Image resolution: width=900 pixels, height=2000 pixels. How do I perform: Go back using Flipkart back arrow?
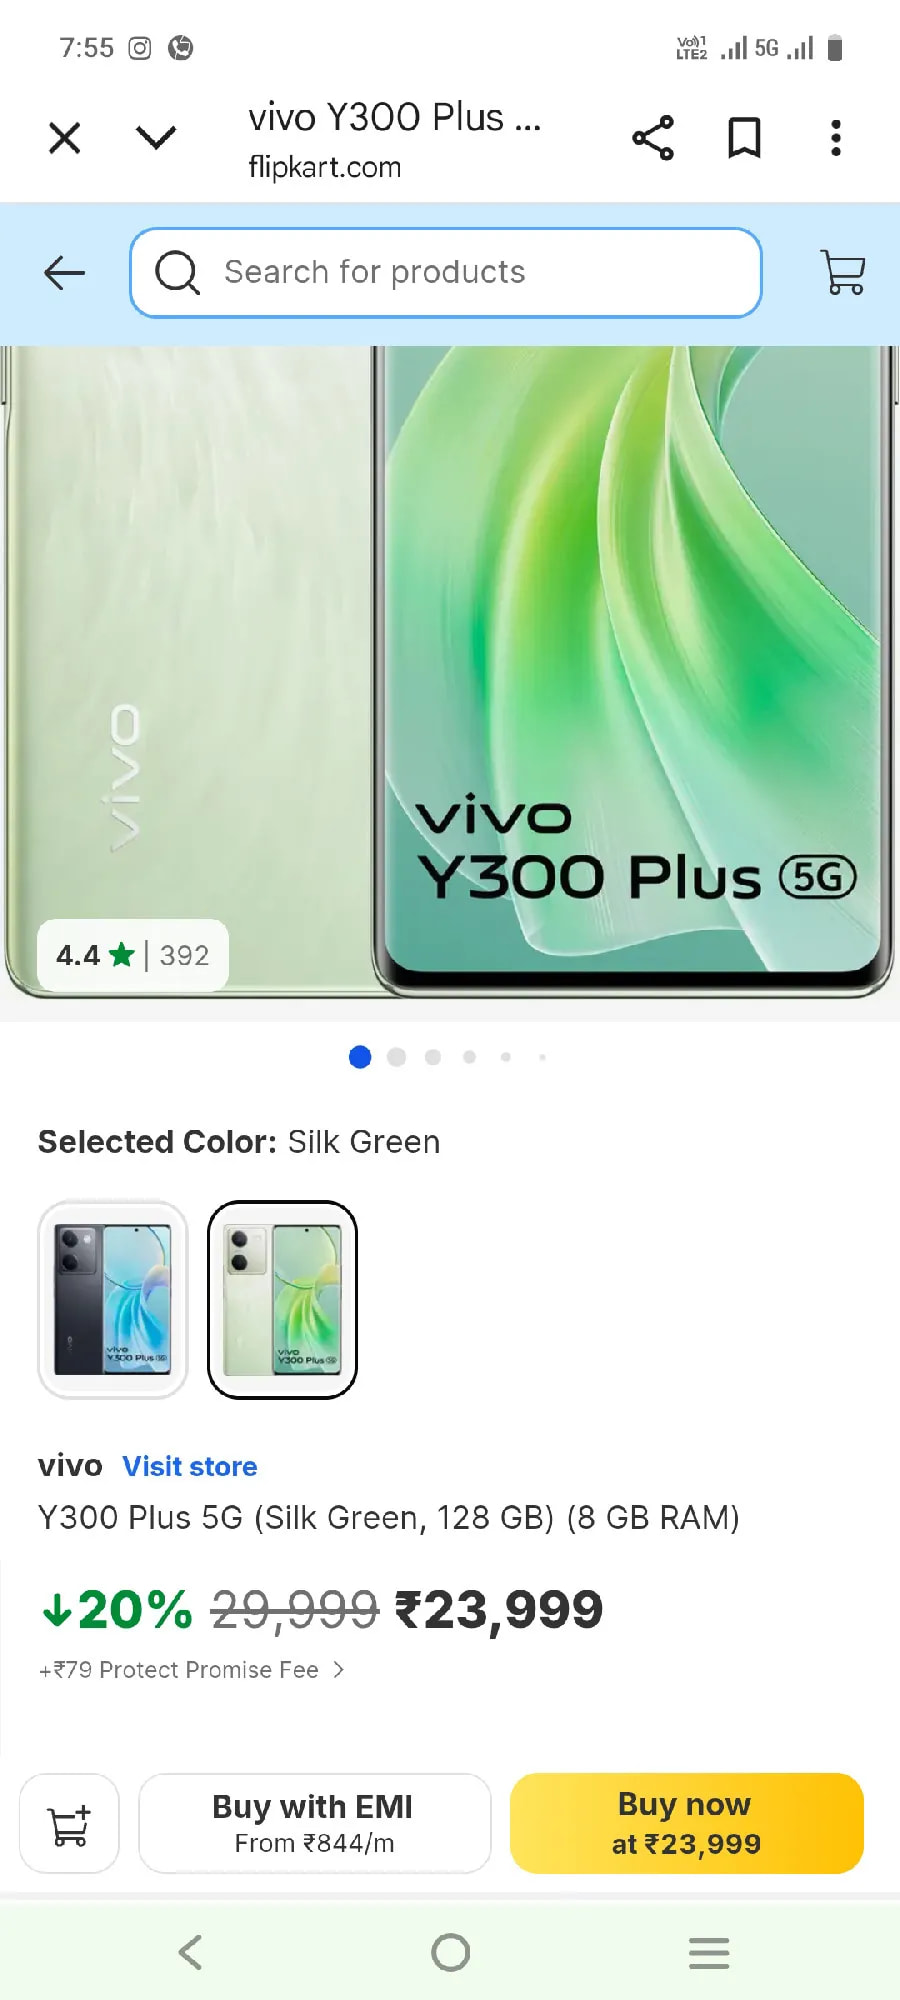click(65, 273)
